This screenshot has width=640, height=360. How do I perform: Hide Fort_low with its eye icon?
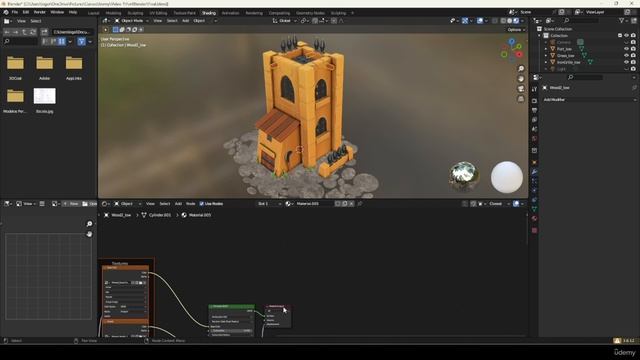pyautogui.click(x=627, y=49)
